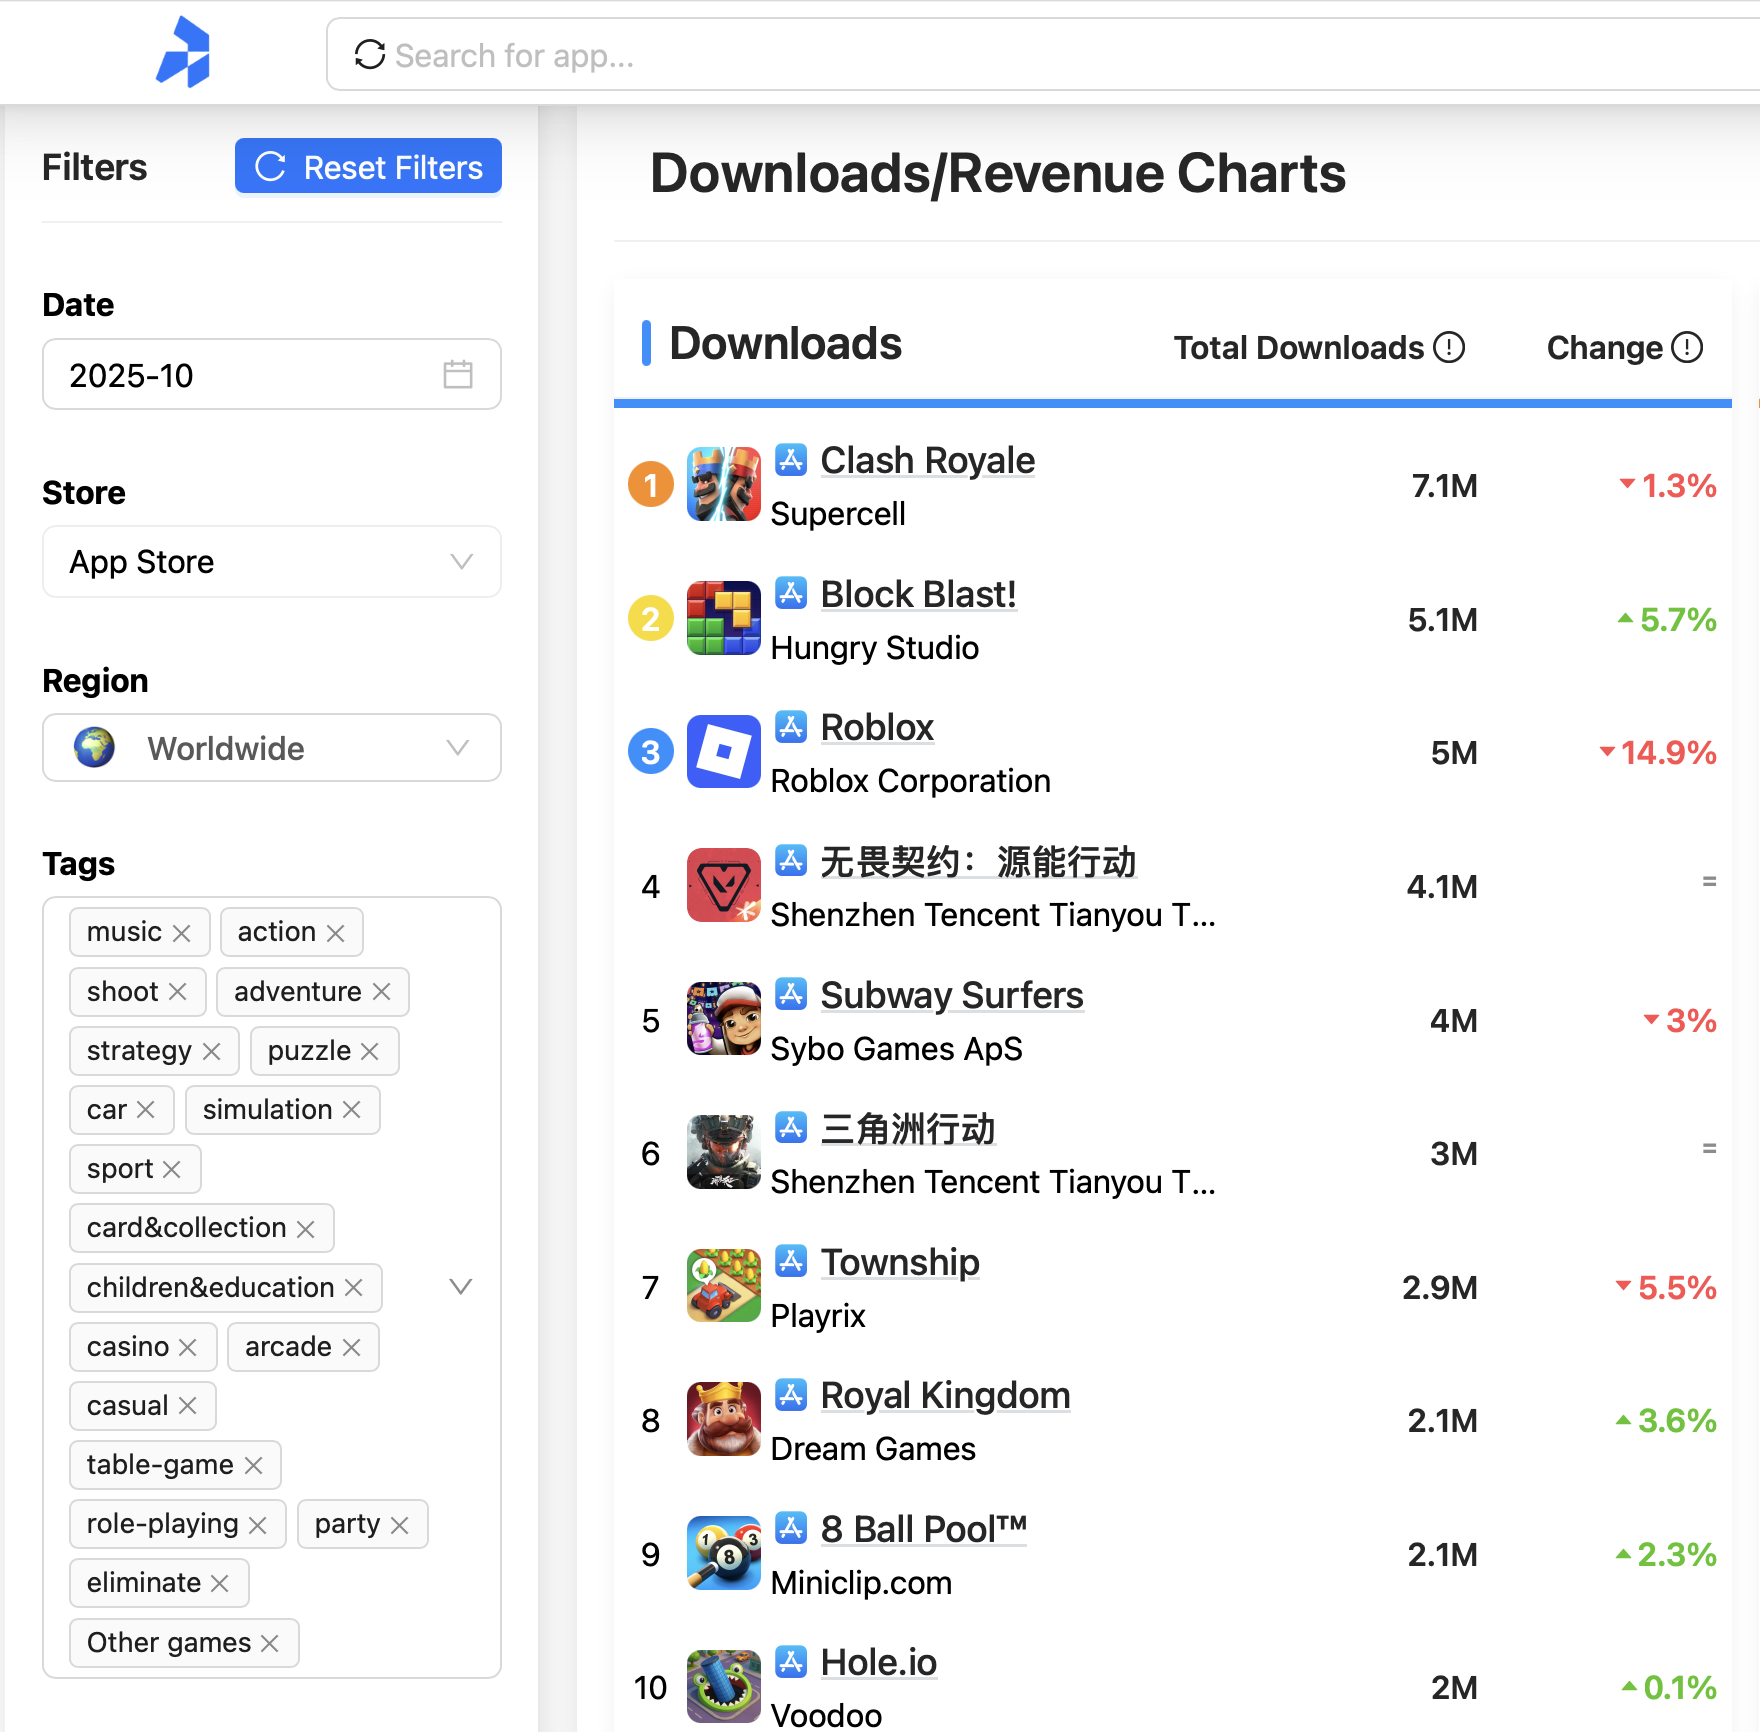Click the app logo in top left
The image size is (1760, 1732).
pos(182,52)
